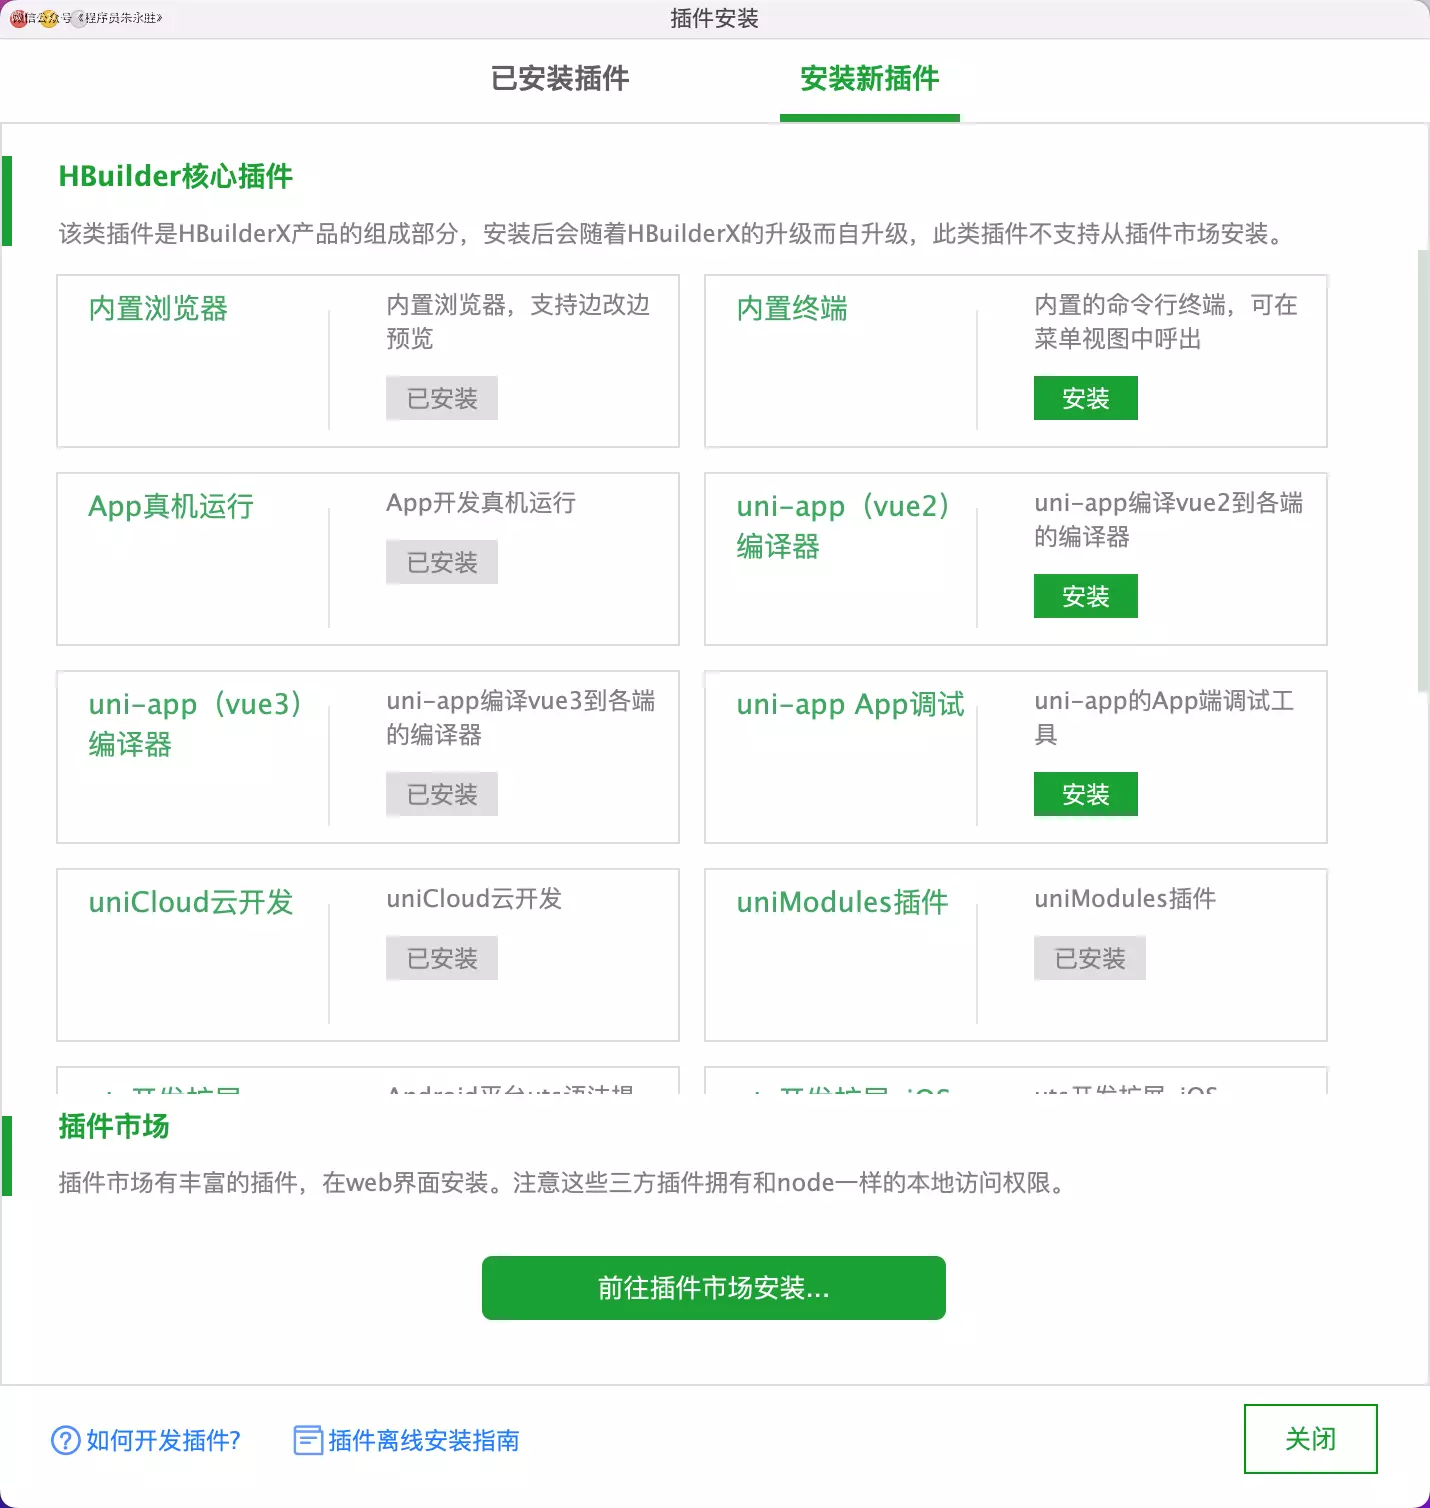Open the 插件离线安装指南 link
Image resolution: width=1430 pixels, height=1508 pixels.
tap(424, 1441)
